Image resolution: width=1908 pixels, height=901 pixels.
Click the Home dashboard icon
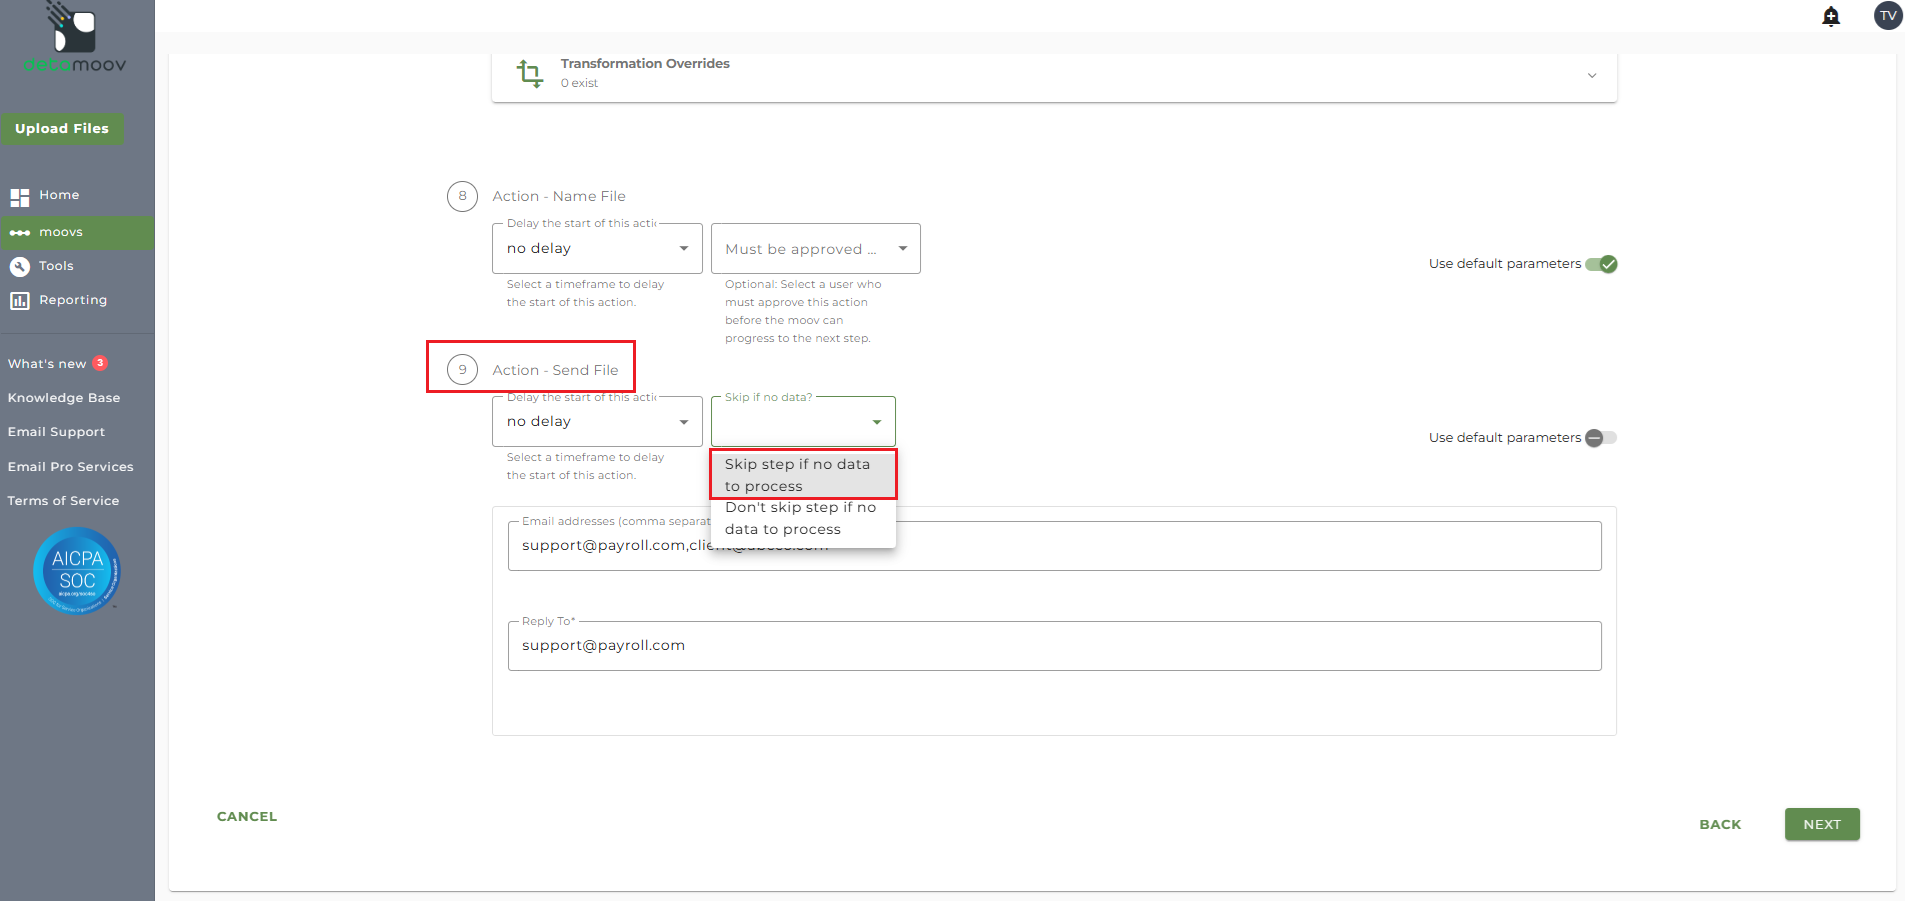click(20, 196)
